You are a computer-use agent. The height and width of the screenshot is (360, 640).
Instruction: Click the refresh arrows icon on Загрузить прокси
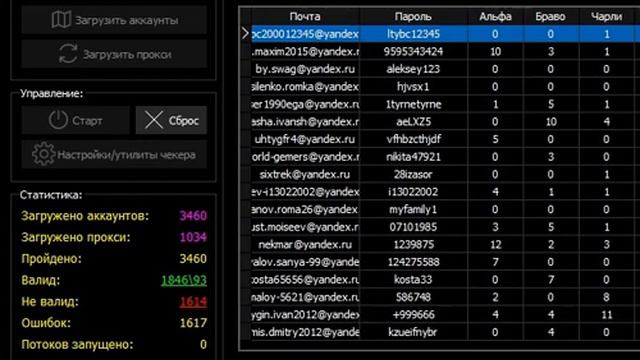(68, 54)
